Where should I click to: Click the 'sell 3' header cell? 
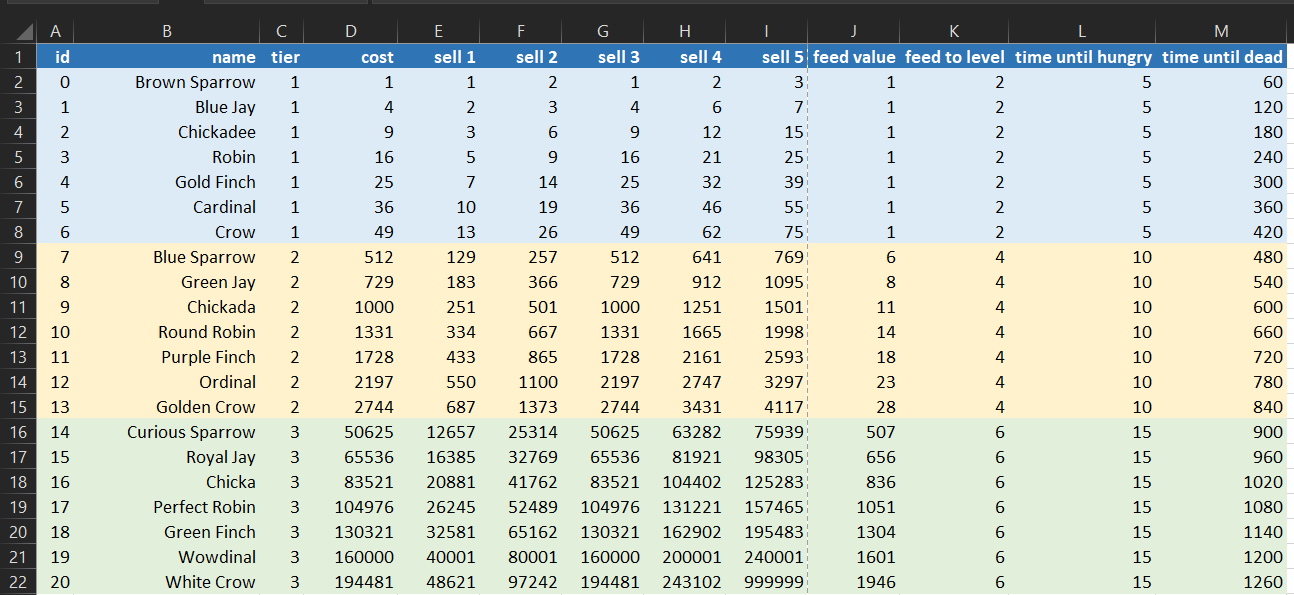[x=602, y=57]
